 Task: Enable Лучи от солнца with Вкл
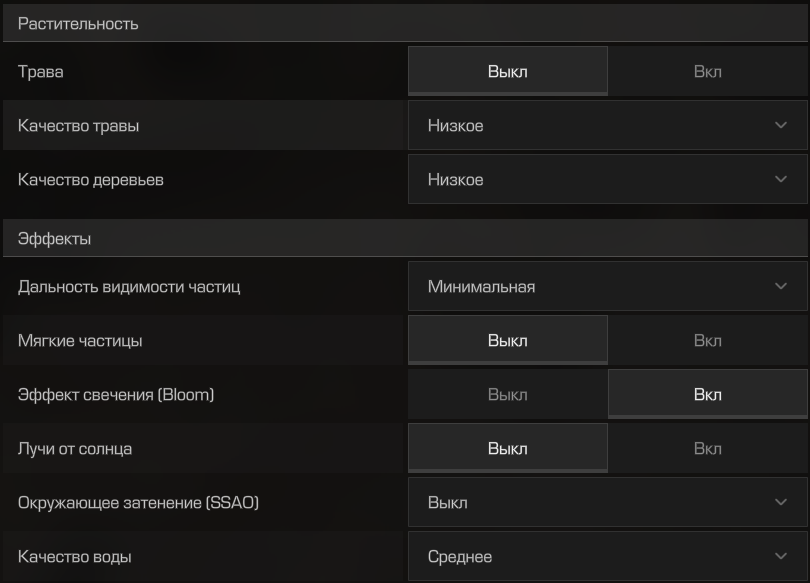coord(708,448)
